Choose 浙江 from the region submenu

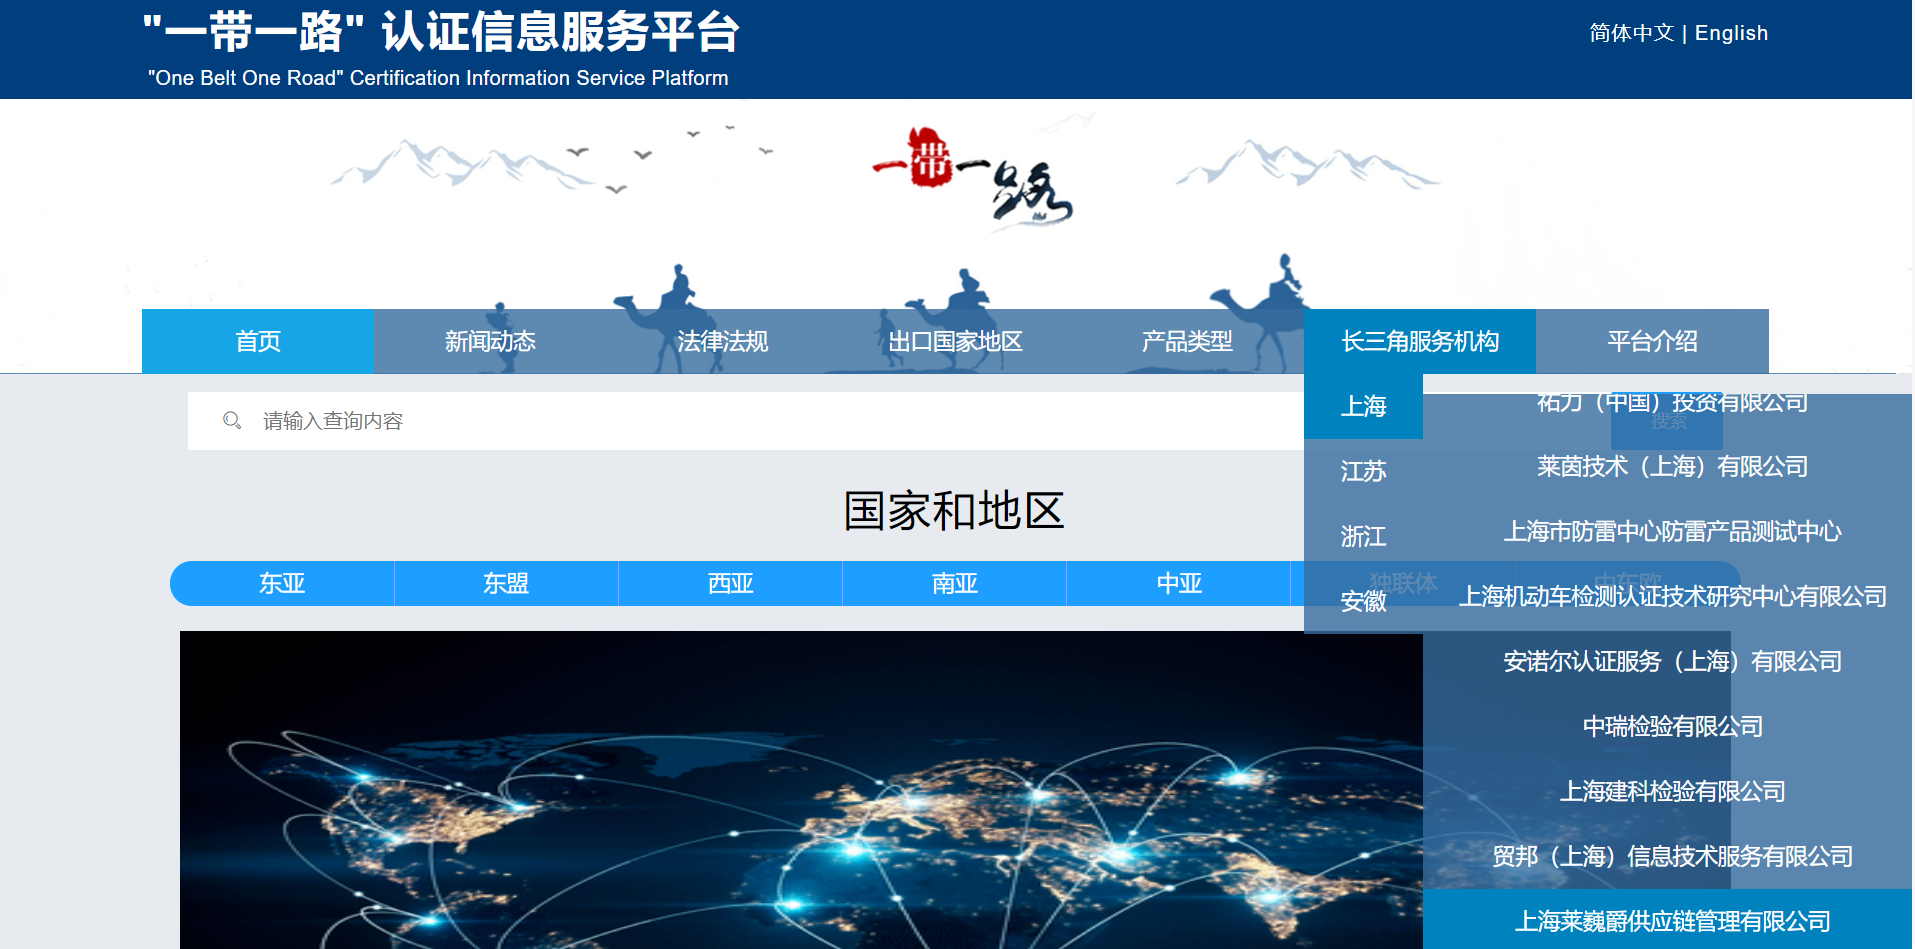click(1363, 536)
